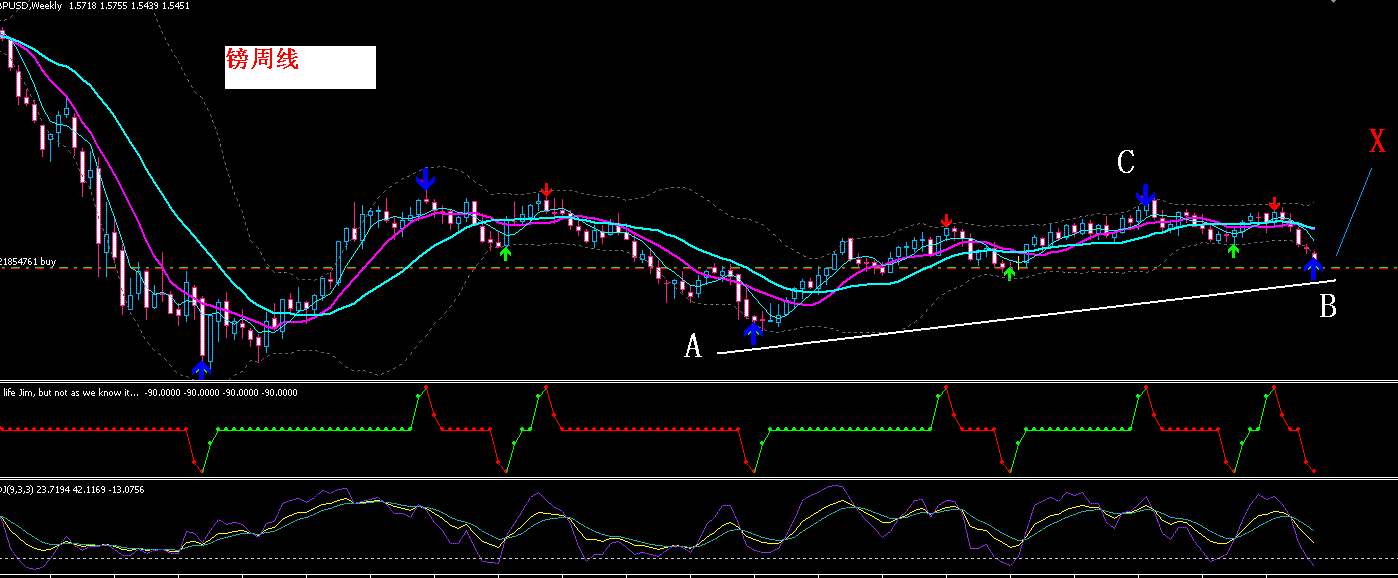
Task: Select the text label A at trendline start
Action: (x=693, y=347)
